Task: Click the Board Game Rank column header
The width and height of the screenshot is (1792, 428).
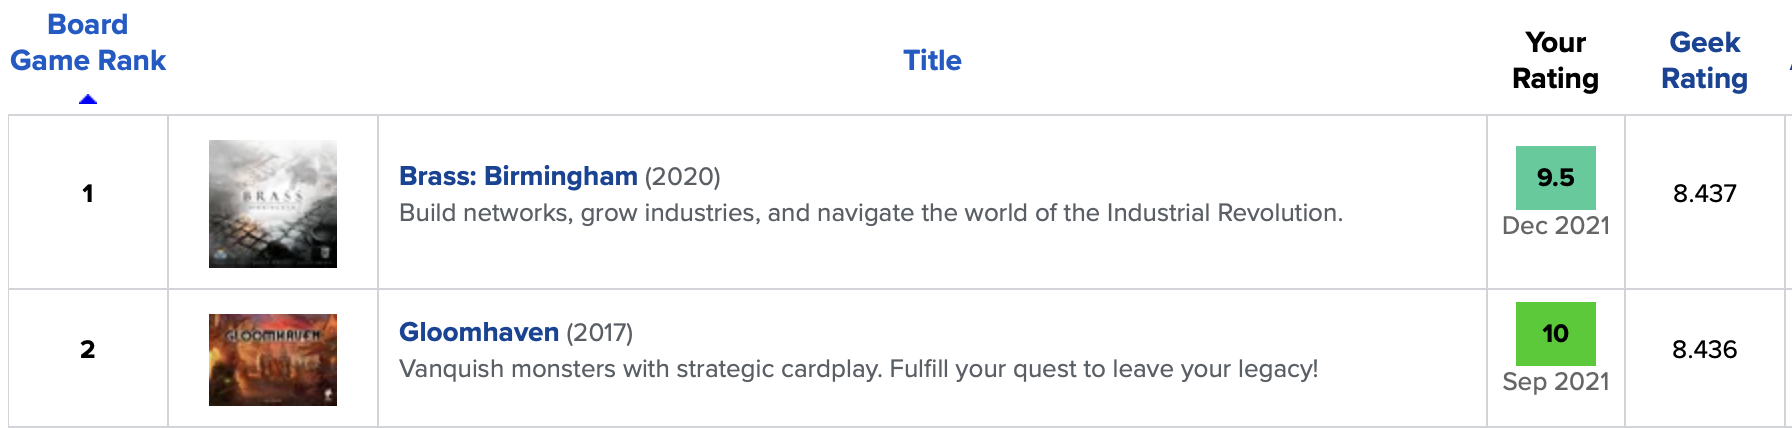Action: (x=88, y=42)
